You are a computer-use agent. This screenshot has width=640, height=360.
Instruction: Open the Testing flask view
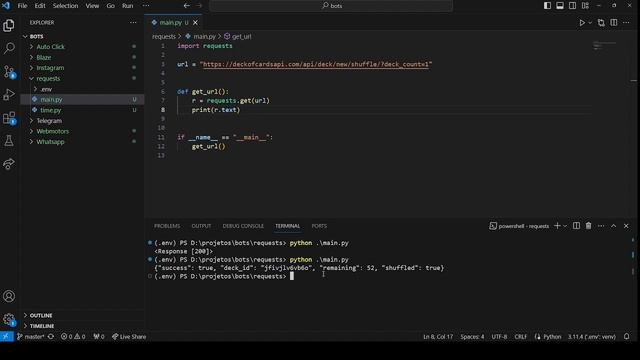[9, 141]
